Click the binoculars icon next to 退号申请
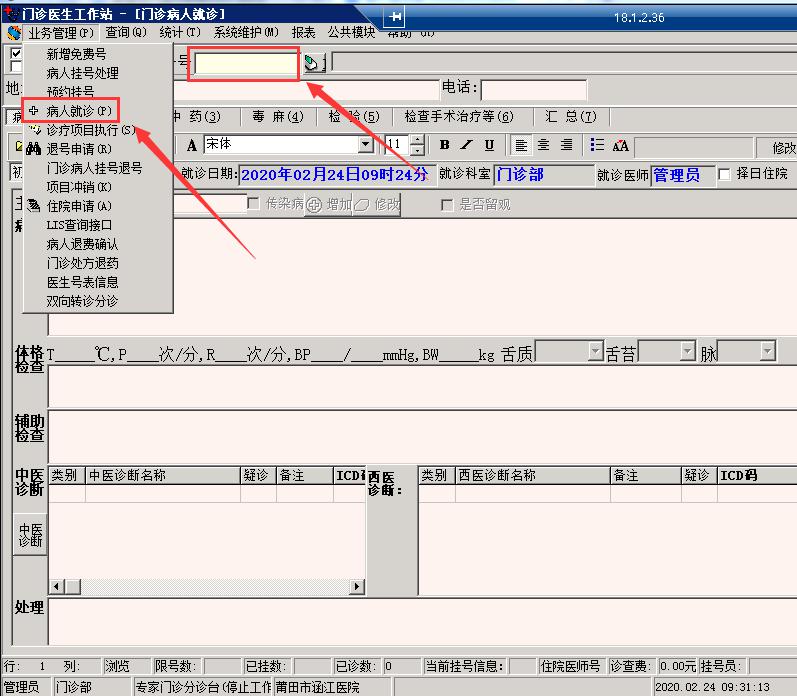 34,149
